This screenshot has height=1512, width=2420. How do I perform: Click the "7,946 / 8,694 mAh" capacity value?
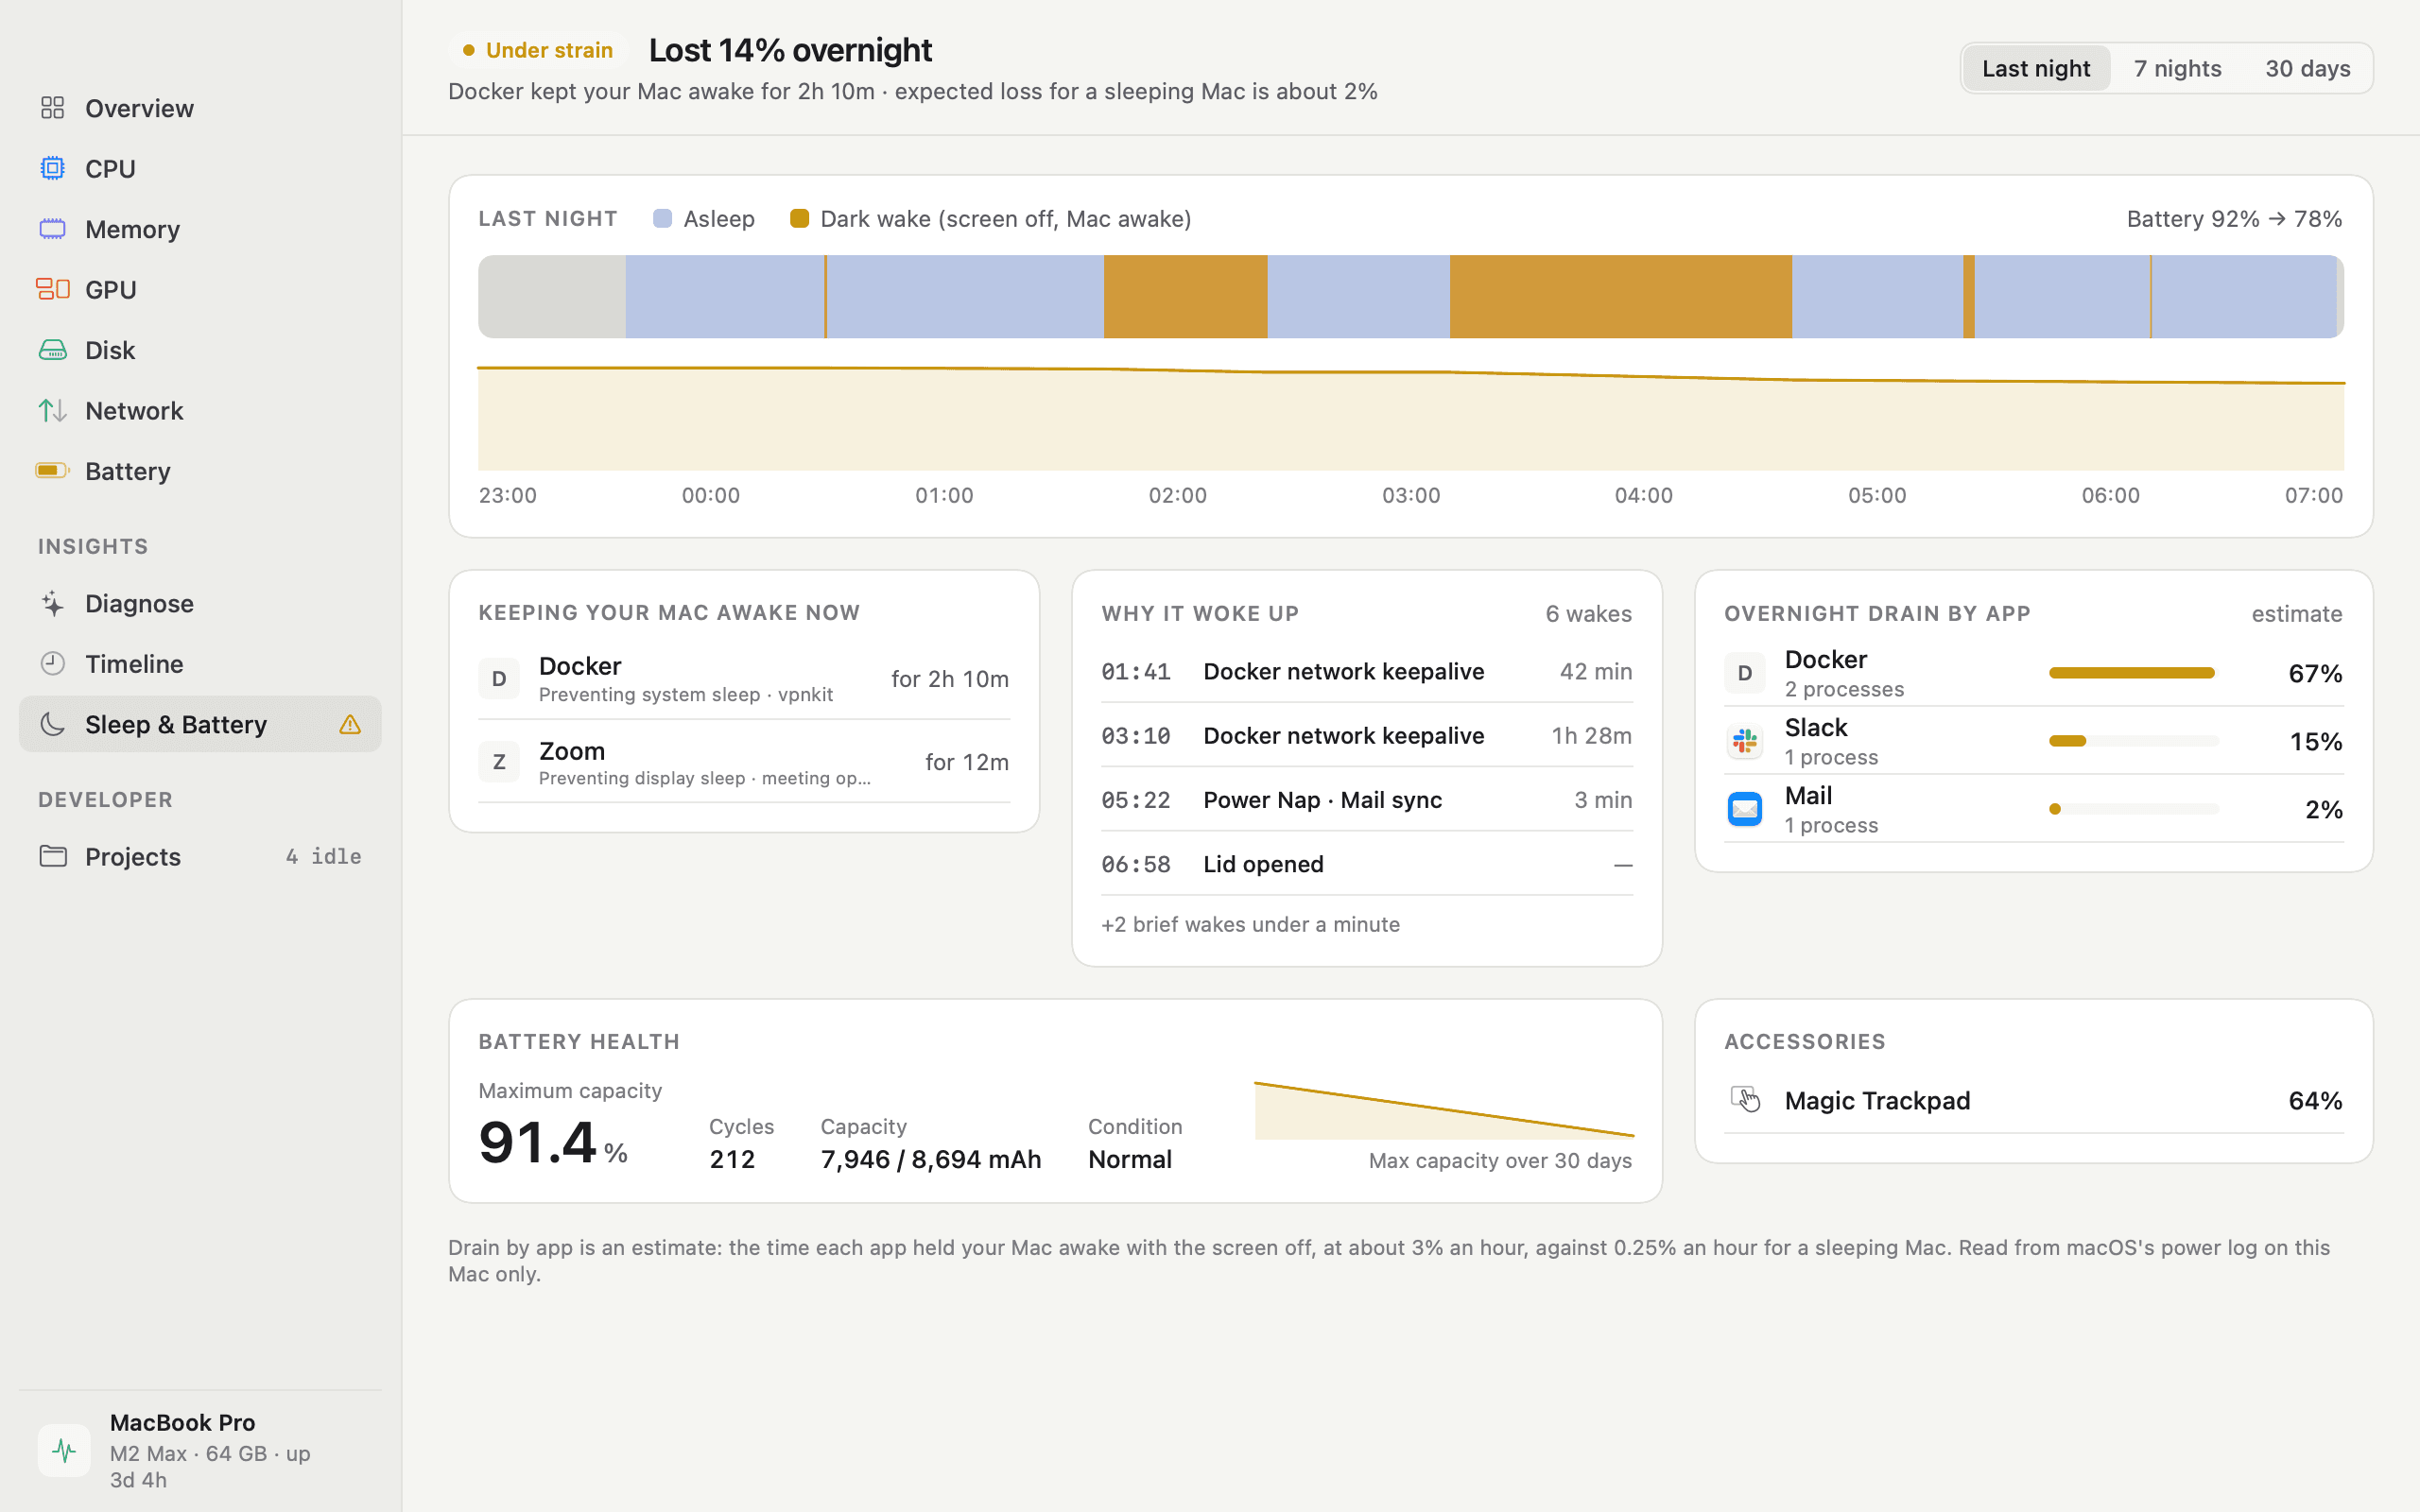(x=930, y=1159)
